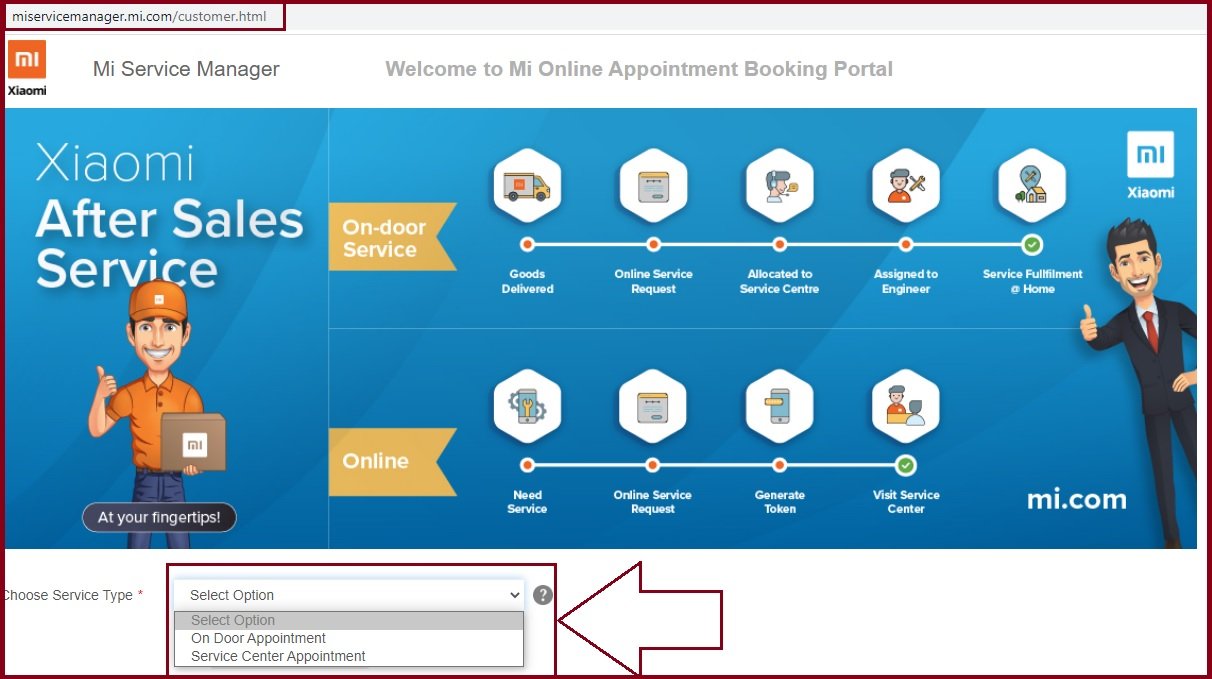Choose the Select Option placeholder entry
The height and width of the screenshot is (679, 1212).
(233, 620)
